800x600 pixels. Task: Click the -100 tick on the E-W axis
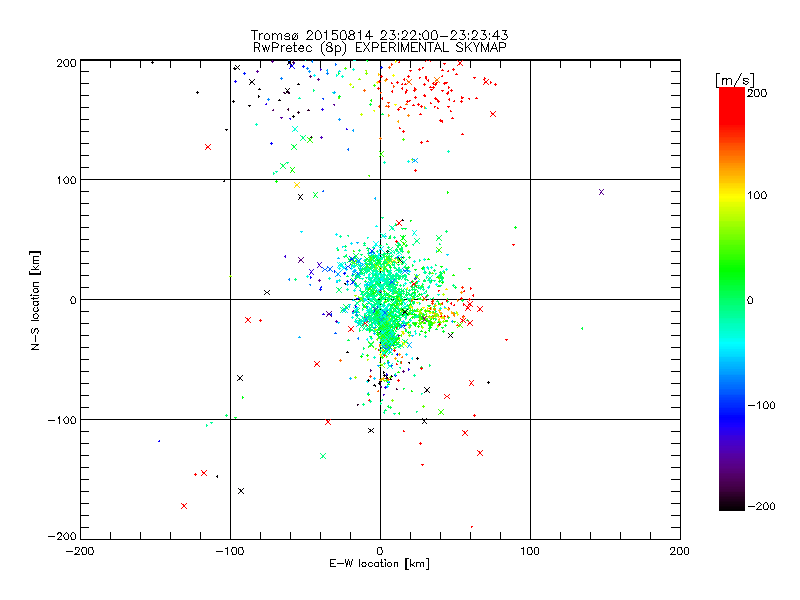coord(230,551)
